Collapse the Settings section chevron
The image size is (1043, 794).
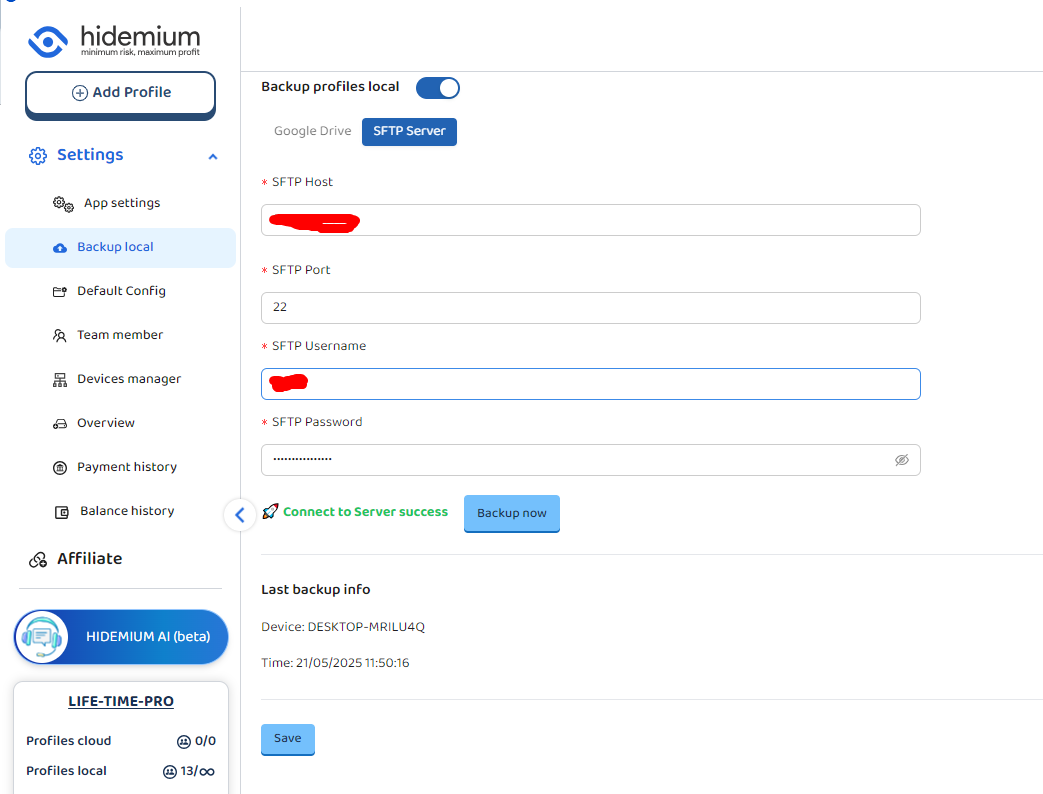212,157
